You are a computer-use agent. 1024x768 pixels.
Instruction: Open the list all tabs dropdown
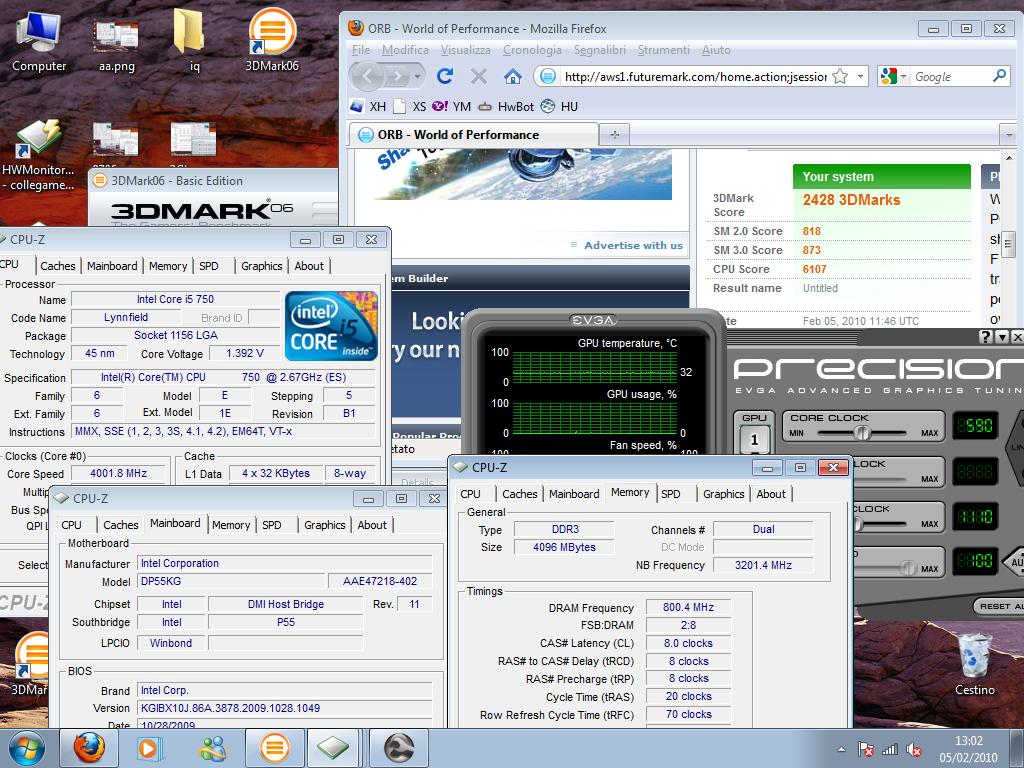(x=1008, y=135)
